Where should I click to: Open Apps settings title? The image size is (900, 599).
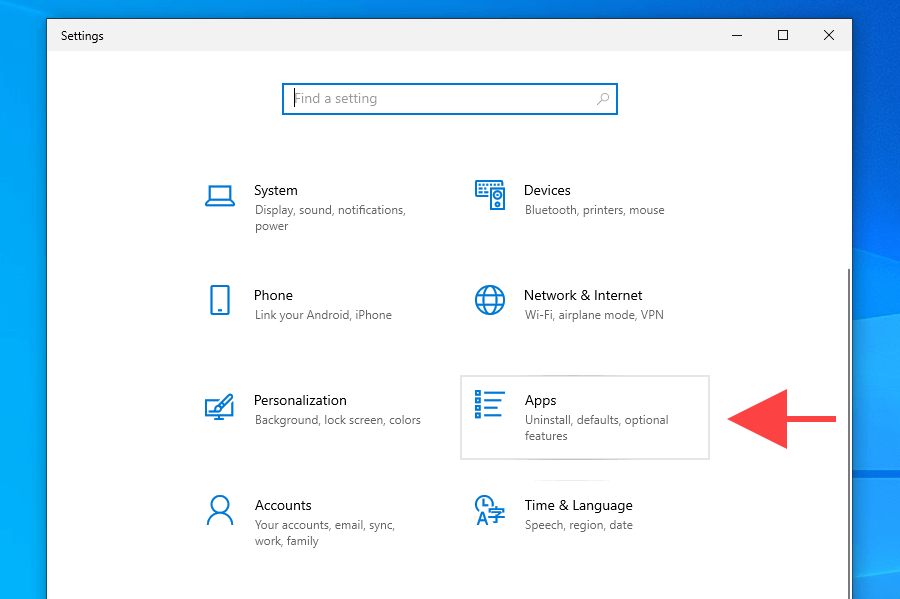[x=540, y=400]
